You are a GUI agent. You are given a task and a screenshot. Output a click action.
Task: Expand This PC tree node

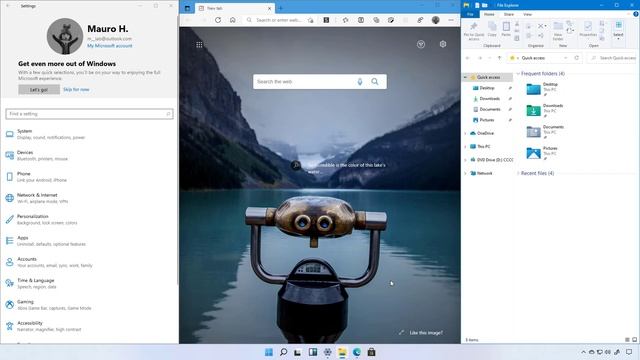click(465, 147)
